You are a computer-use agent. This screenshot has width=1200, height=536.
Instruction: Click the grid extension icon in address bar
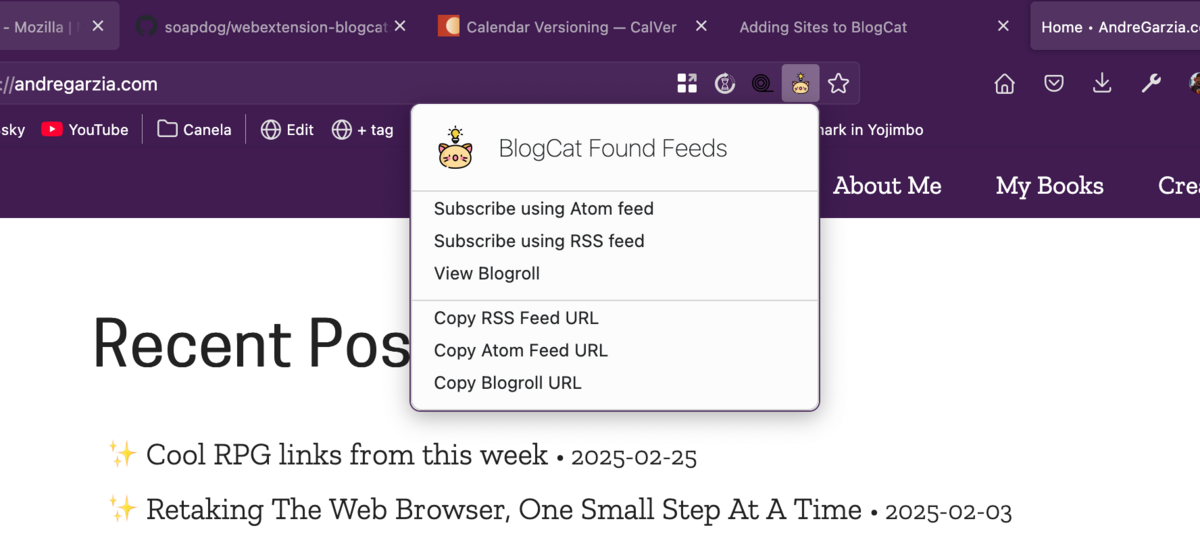(x=687, y=84)
